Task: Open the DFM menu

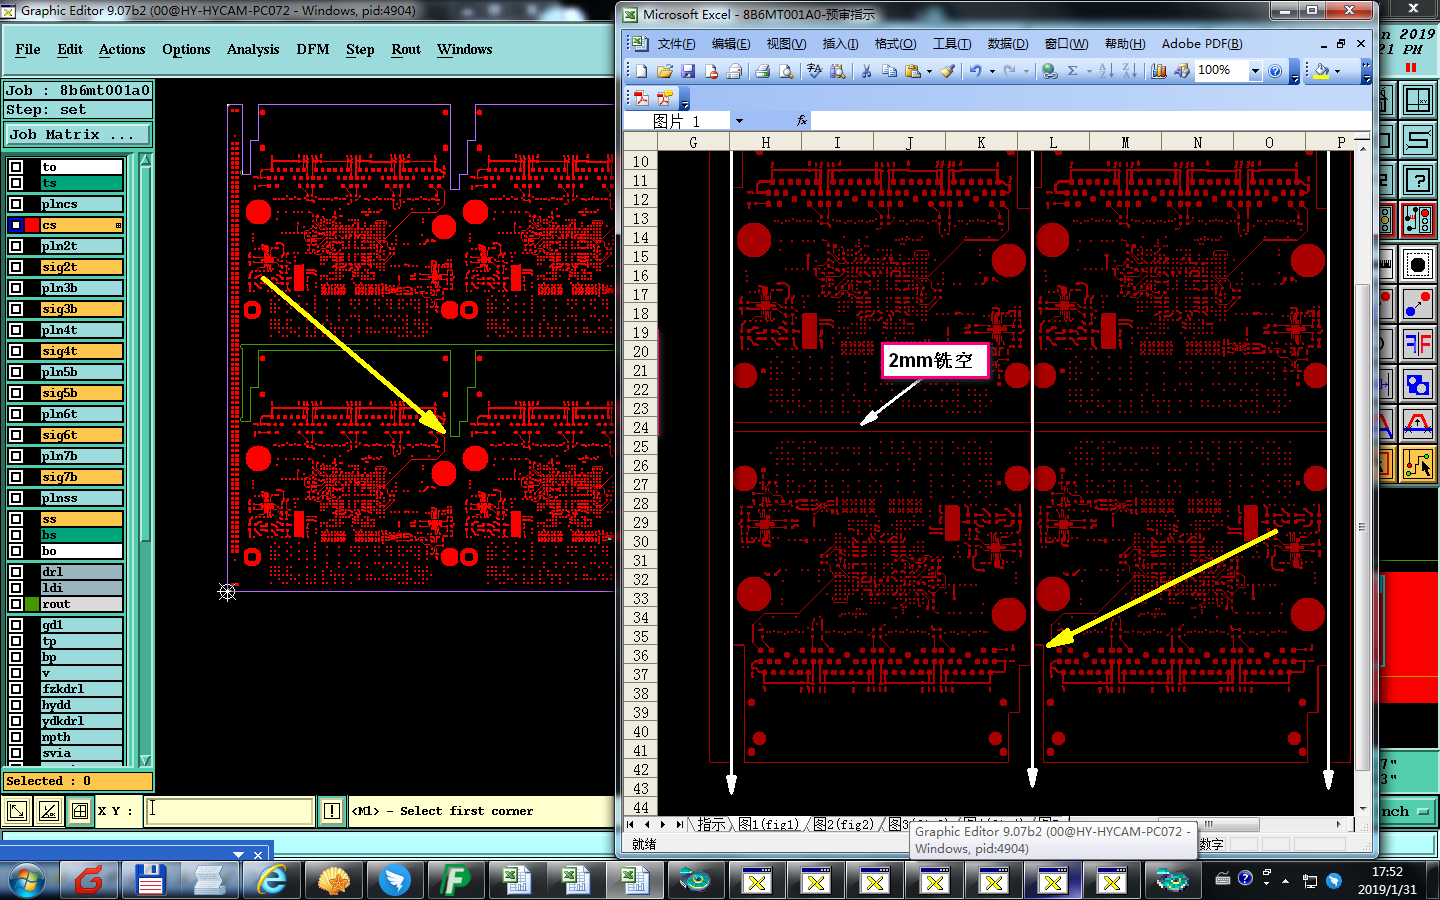Action: [x=313, y=49]
